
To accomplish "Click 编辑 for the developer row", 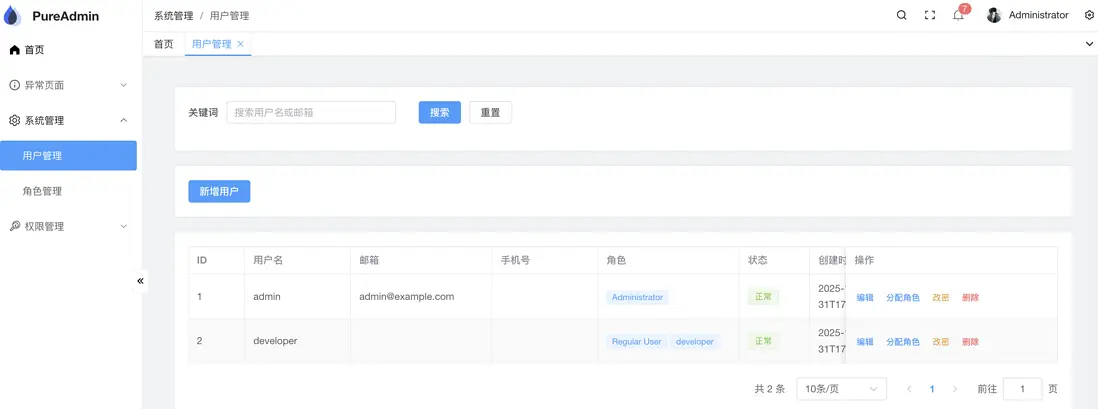I will click(x=865, y=342).
